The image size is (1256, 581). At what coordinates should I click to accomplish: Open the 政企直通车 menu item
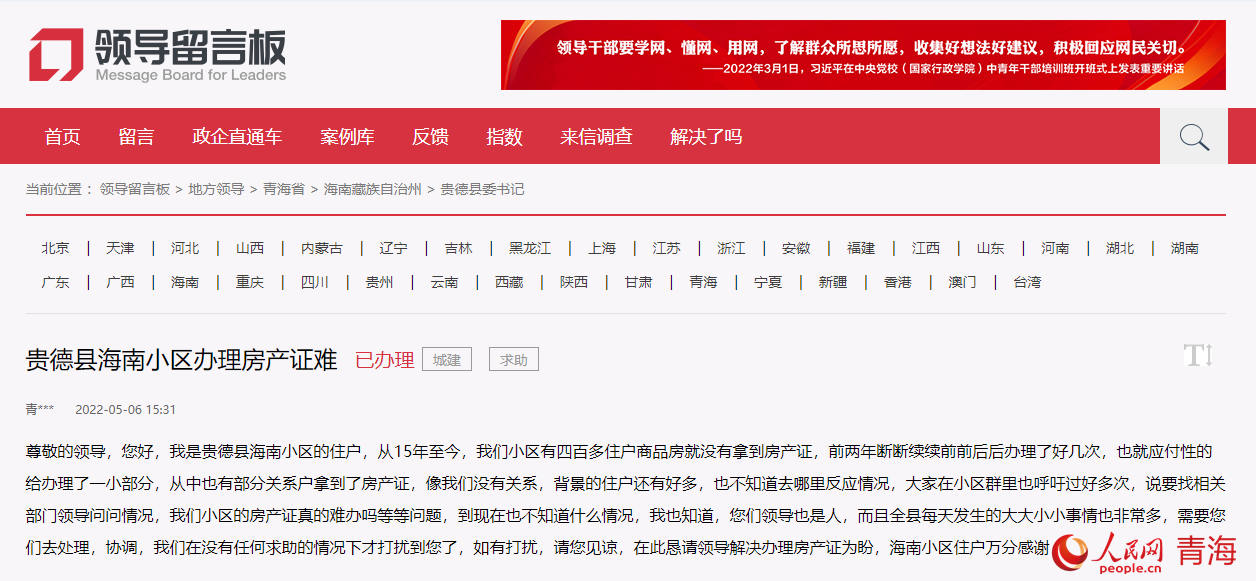tap(237, 137)
